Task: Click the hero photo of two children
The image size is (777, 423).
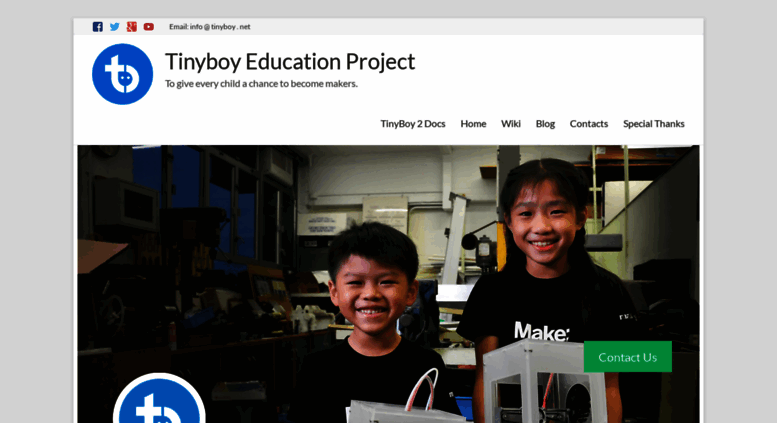Action: [388, 284]
